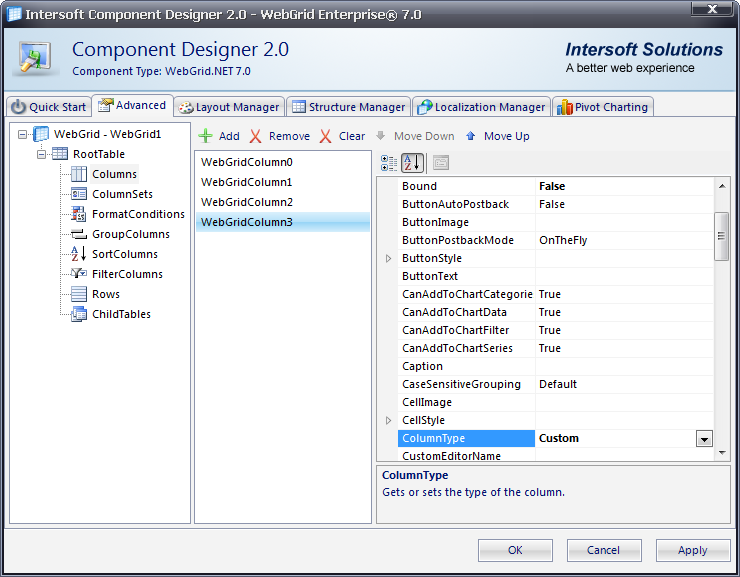Click the OK button
This screenshot has height=577, width=740.
[515, 550]
